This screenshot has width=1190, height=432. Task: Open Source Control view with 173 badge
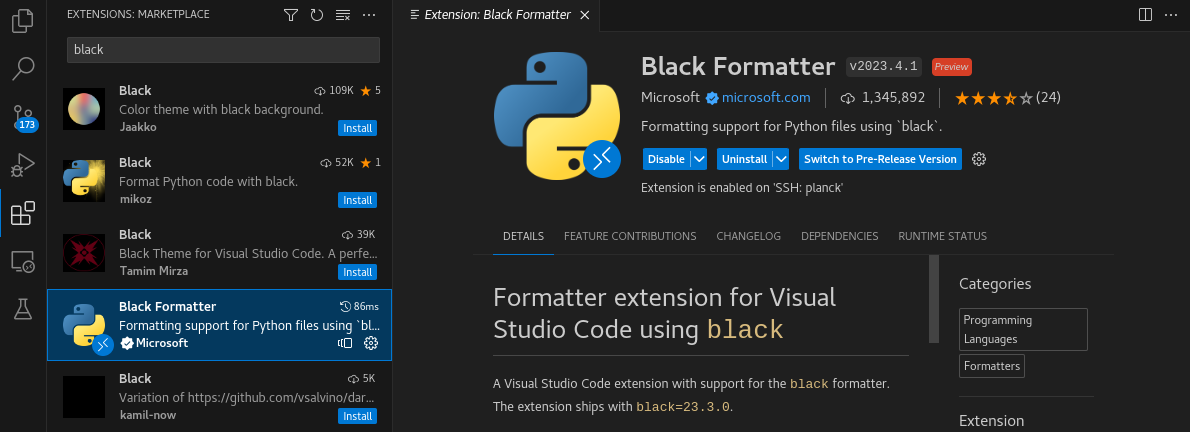coord(23,118)
